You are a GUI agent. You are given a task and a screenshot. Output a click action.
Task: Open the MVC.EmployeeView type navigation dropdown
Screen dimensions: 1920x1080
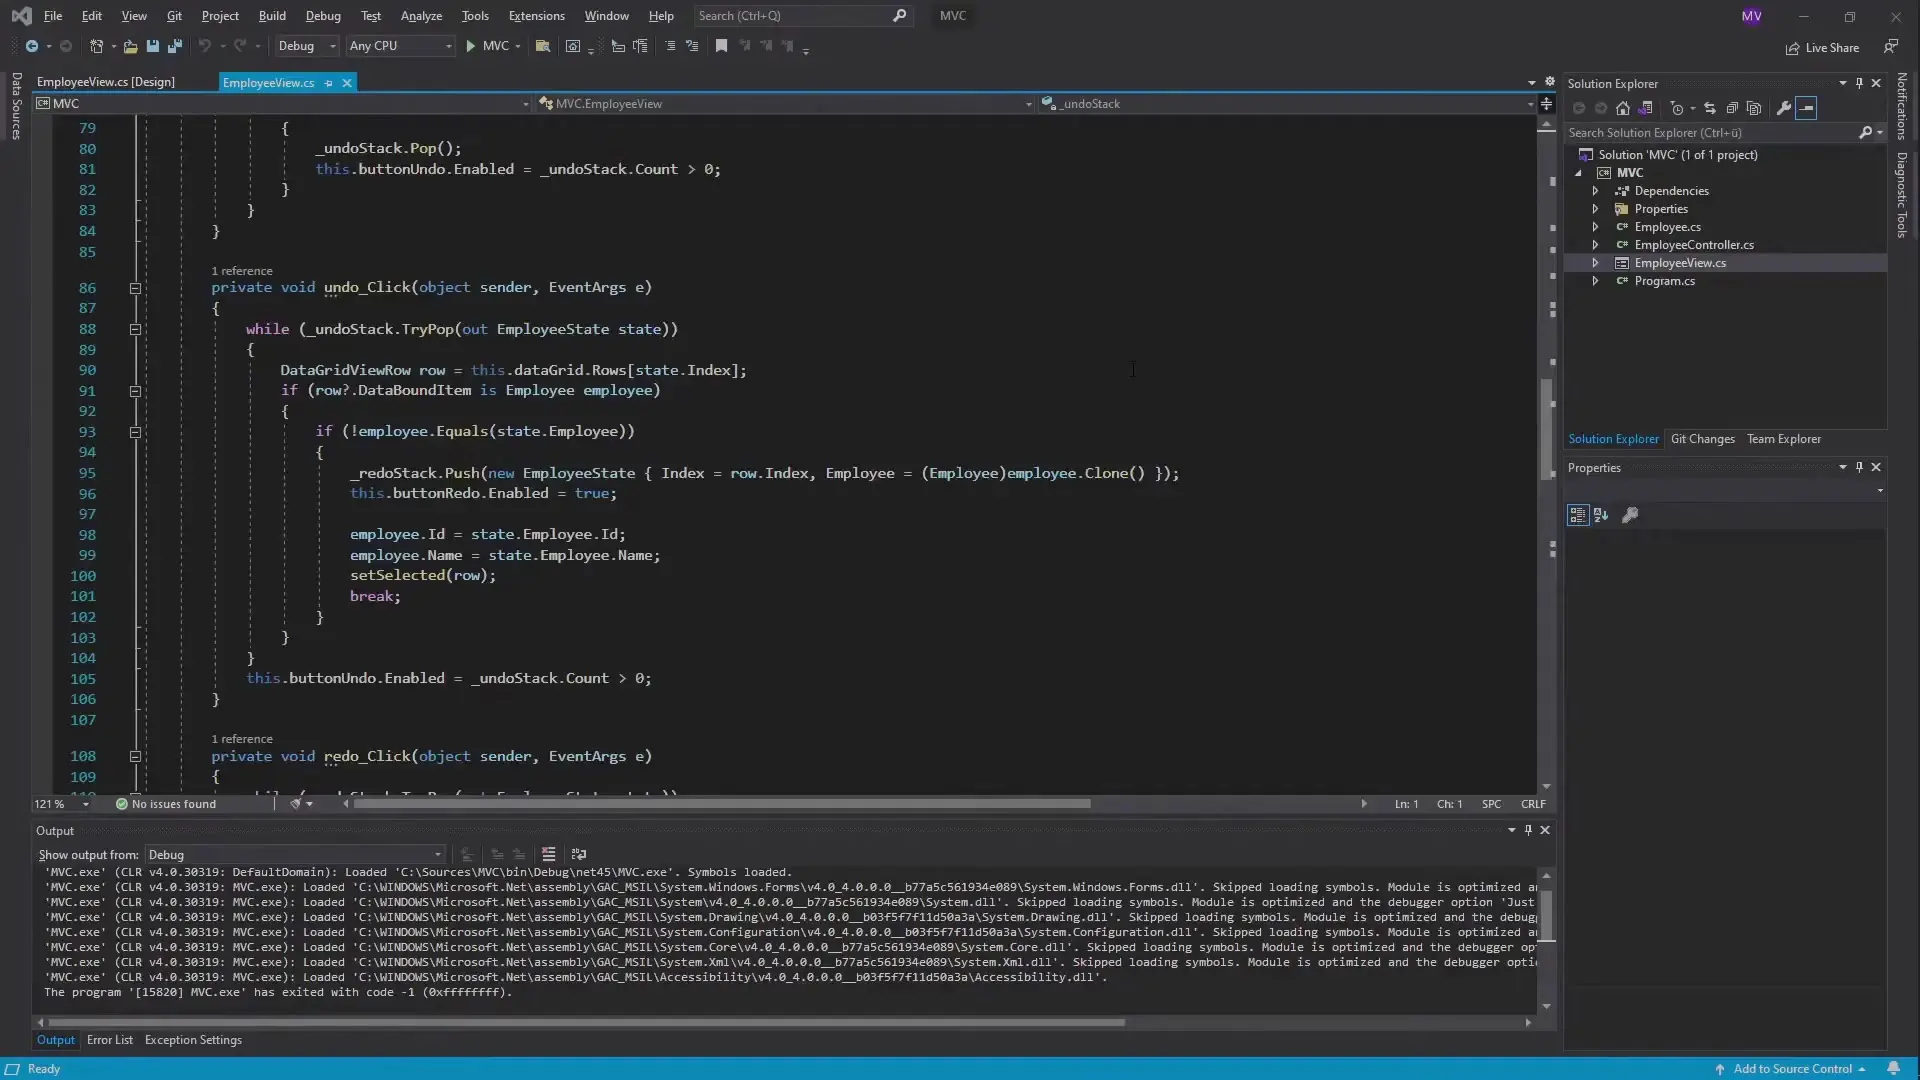pos(785,104)
